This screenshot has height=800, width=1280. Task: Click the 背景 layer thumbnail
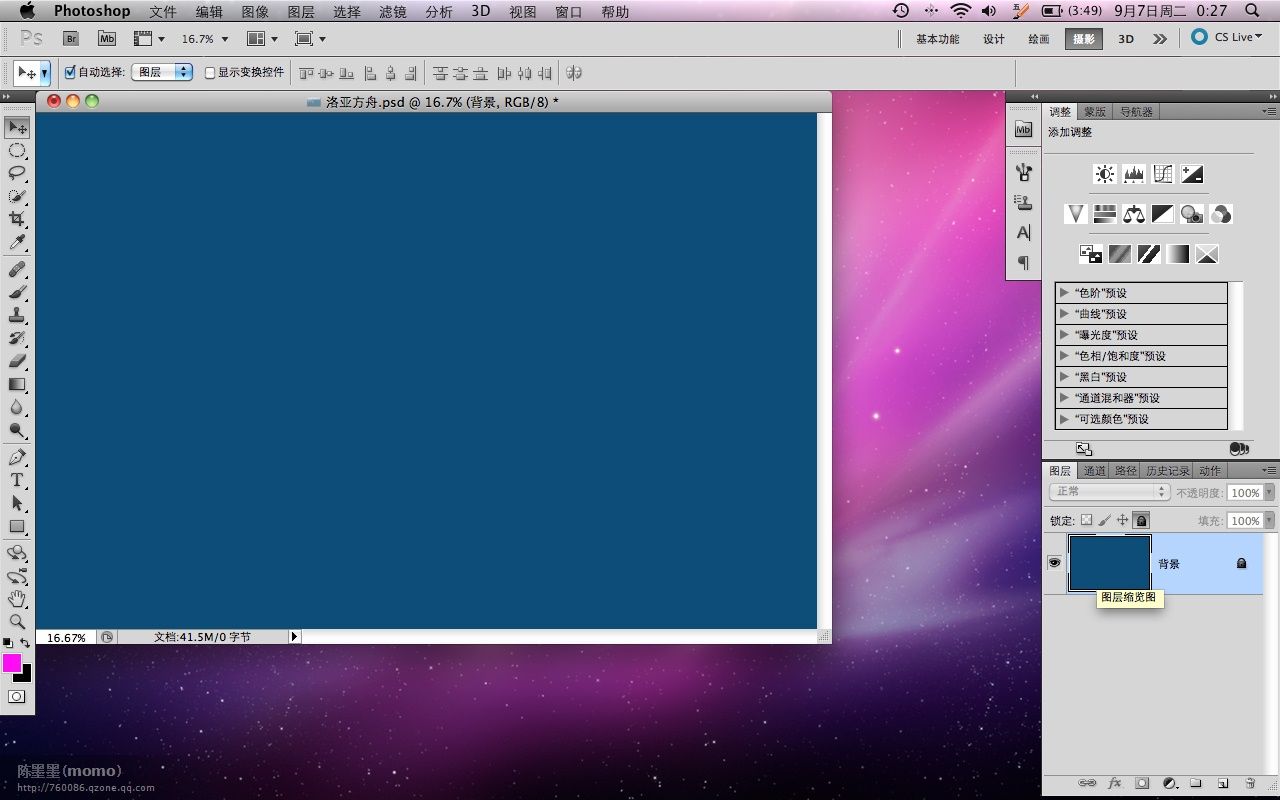(x=1109, y=563)
